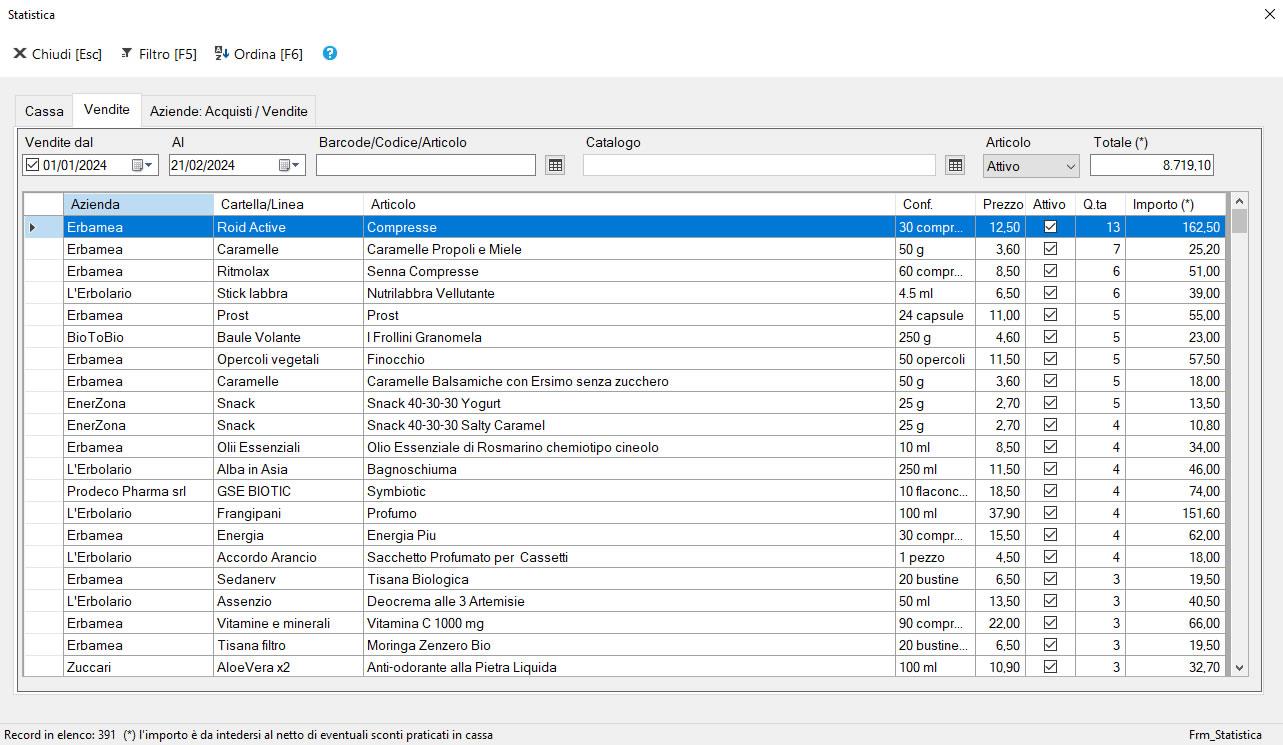Screen dimensions: 1283x745
Task: Toggle Attivo checkbox for Finocchio row
Action: point(1050,359)
